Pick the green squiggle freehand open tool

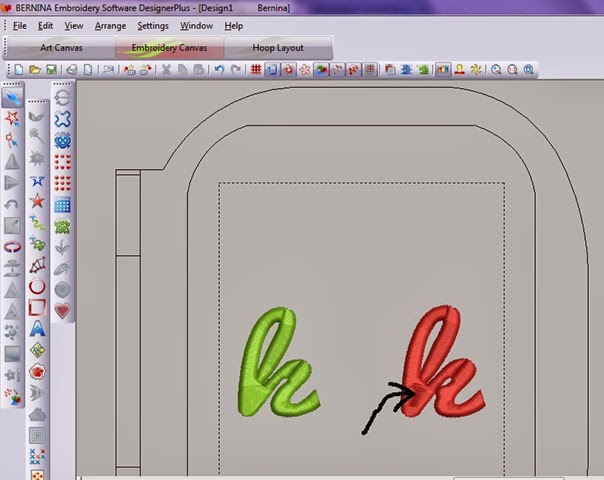tap(37, 223)
